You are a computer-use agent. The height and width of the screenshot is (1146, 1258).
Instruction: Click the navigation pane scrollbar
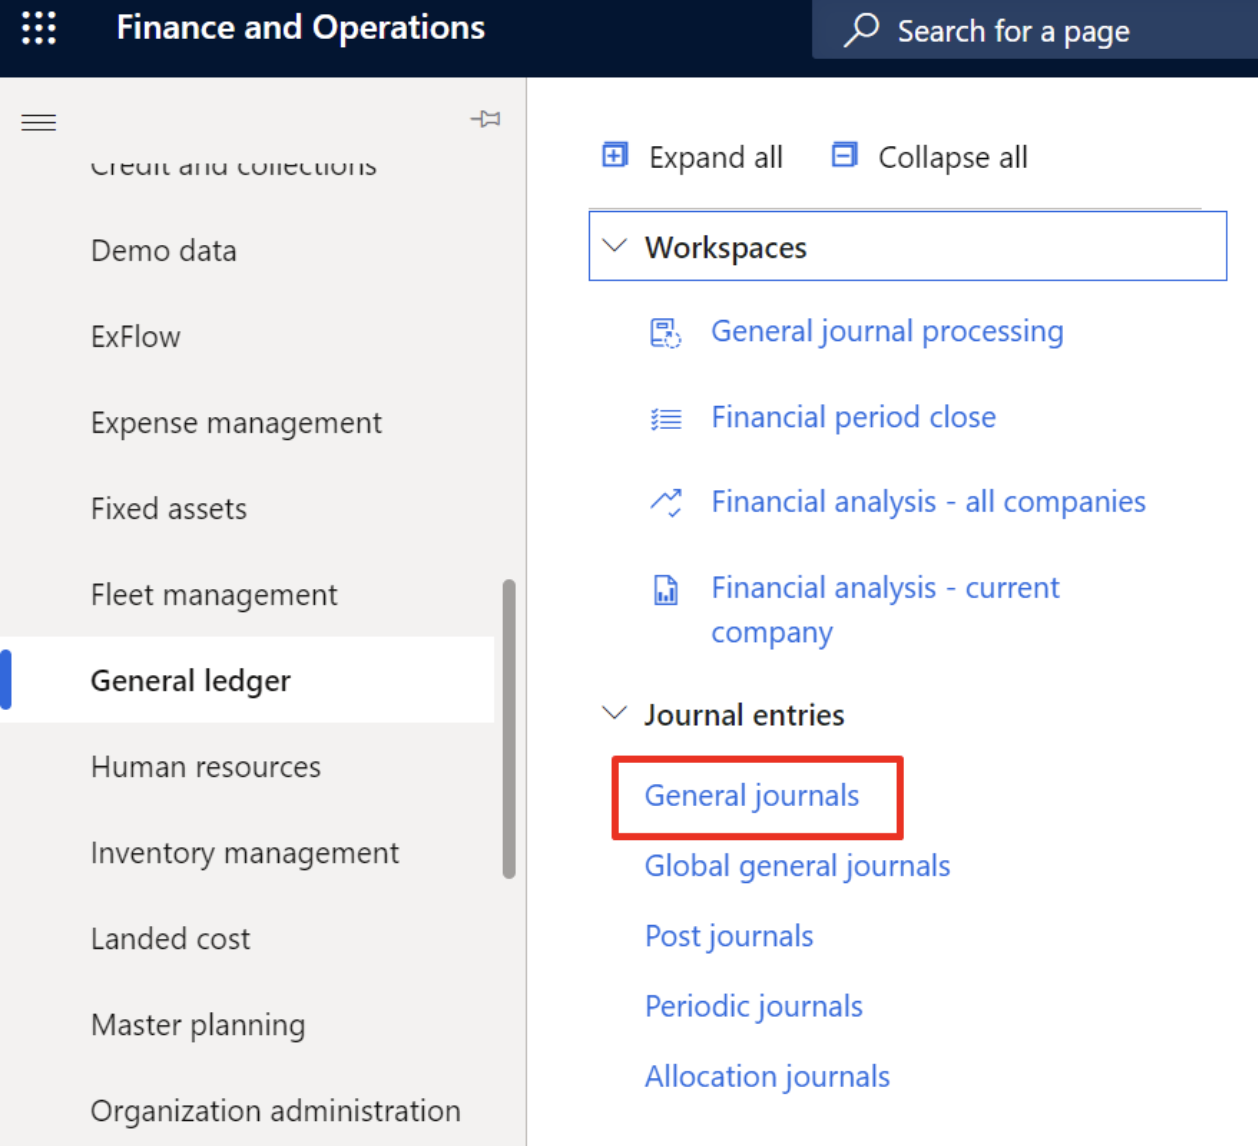(x=509, y=728)
